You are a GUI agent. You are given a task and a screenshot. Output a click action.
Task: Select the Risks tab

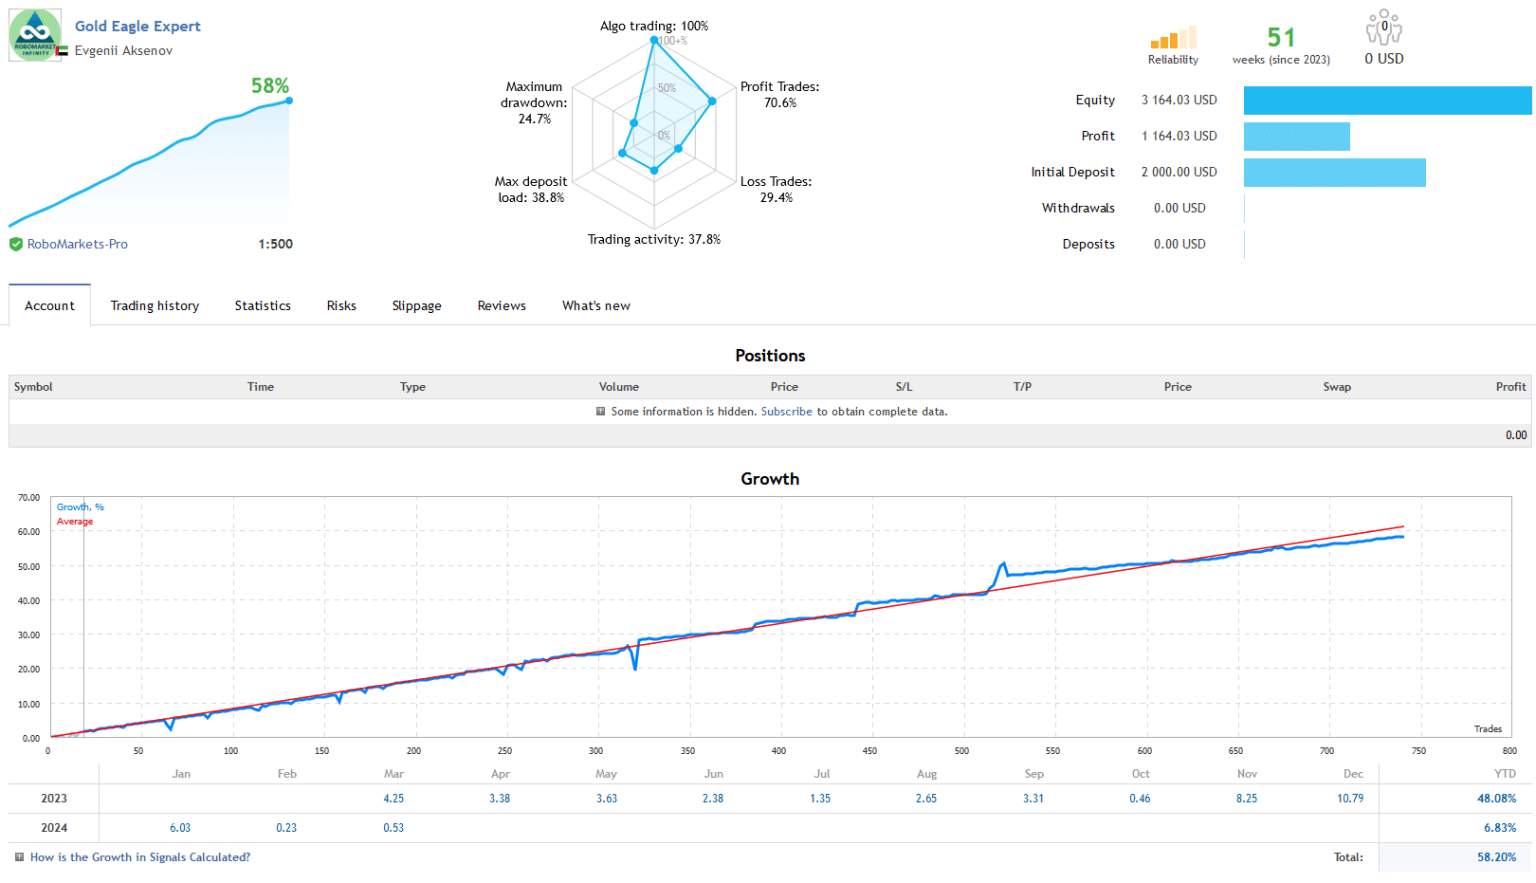(x=341, y=305)
